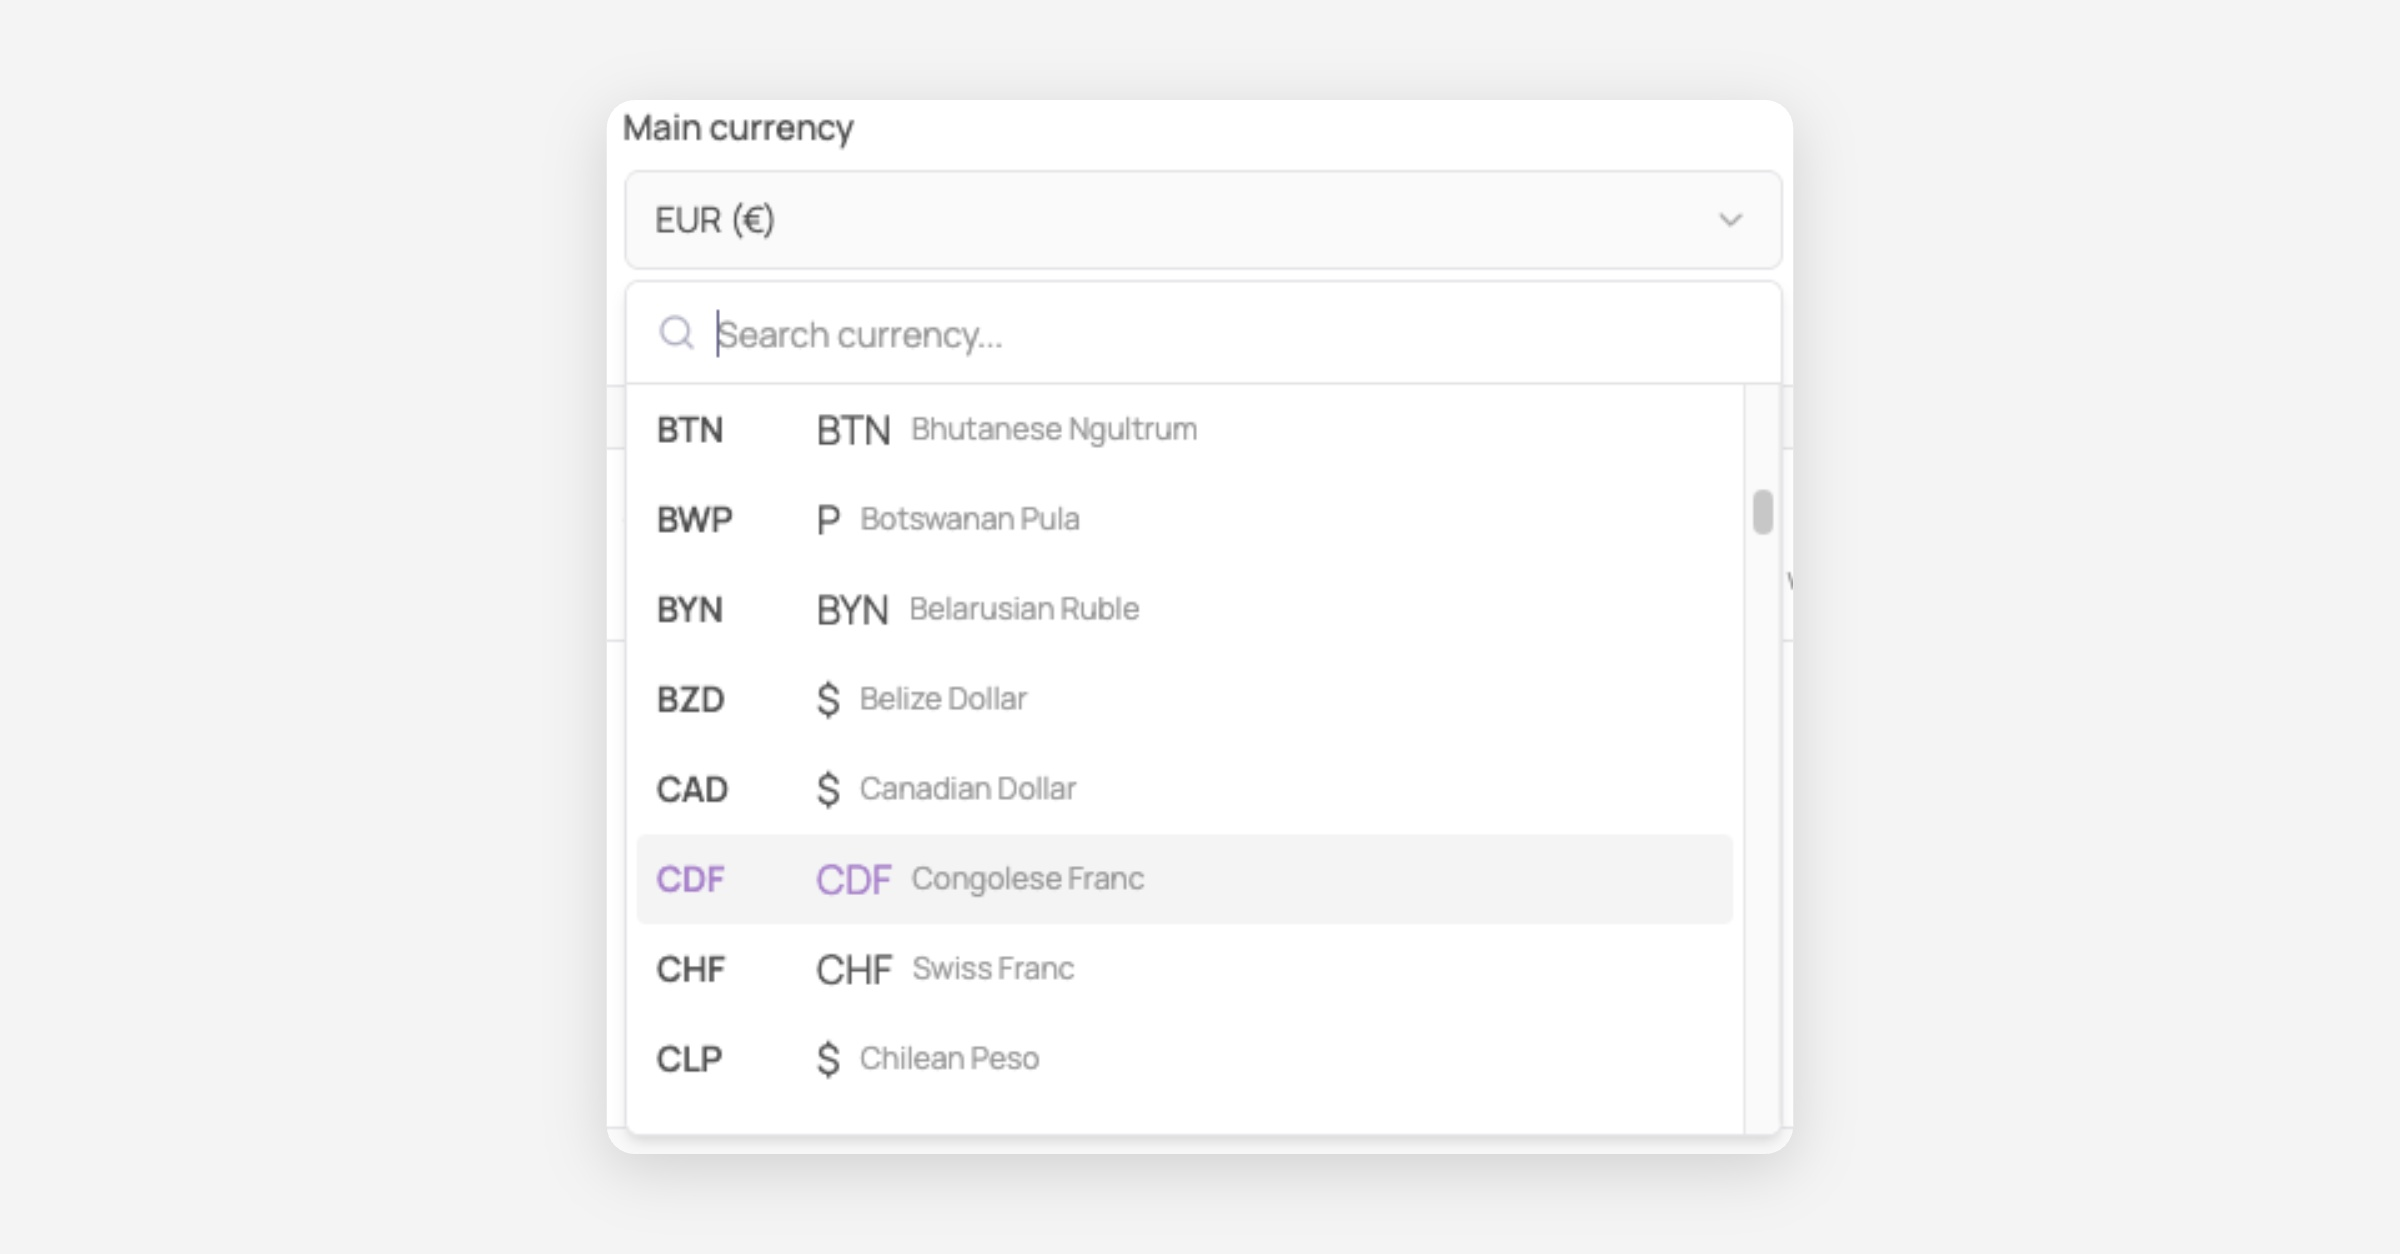Screen dimensions: 2400x1254
Task: Choose BWP Botswanan Pula currency
Action: click(1184, 519)
